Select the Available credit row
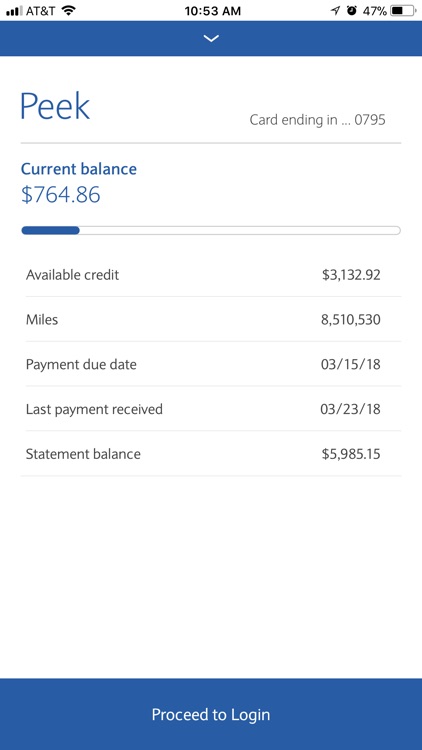Screen dimensions: 422x750 [211, 275]
